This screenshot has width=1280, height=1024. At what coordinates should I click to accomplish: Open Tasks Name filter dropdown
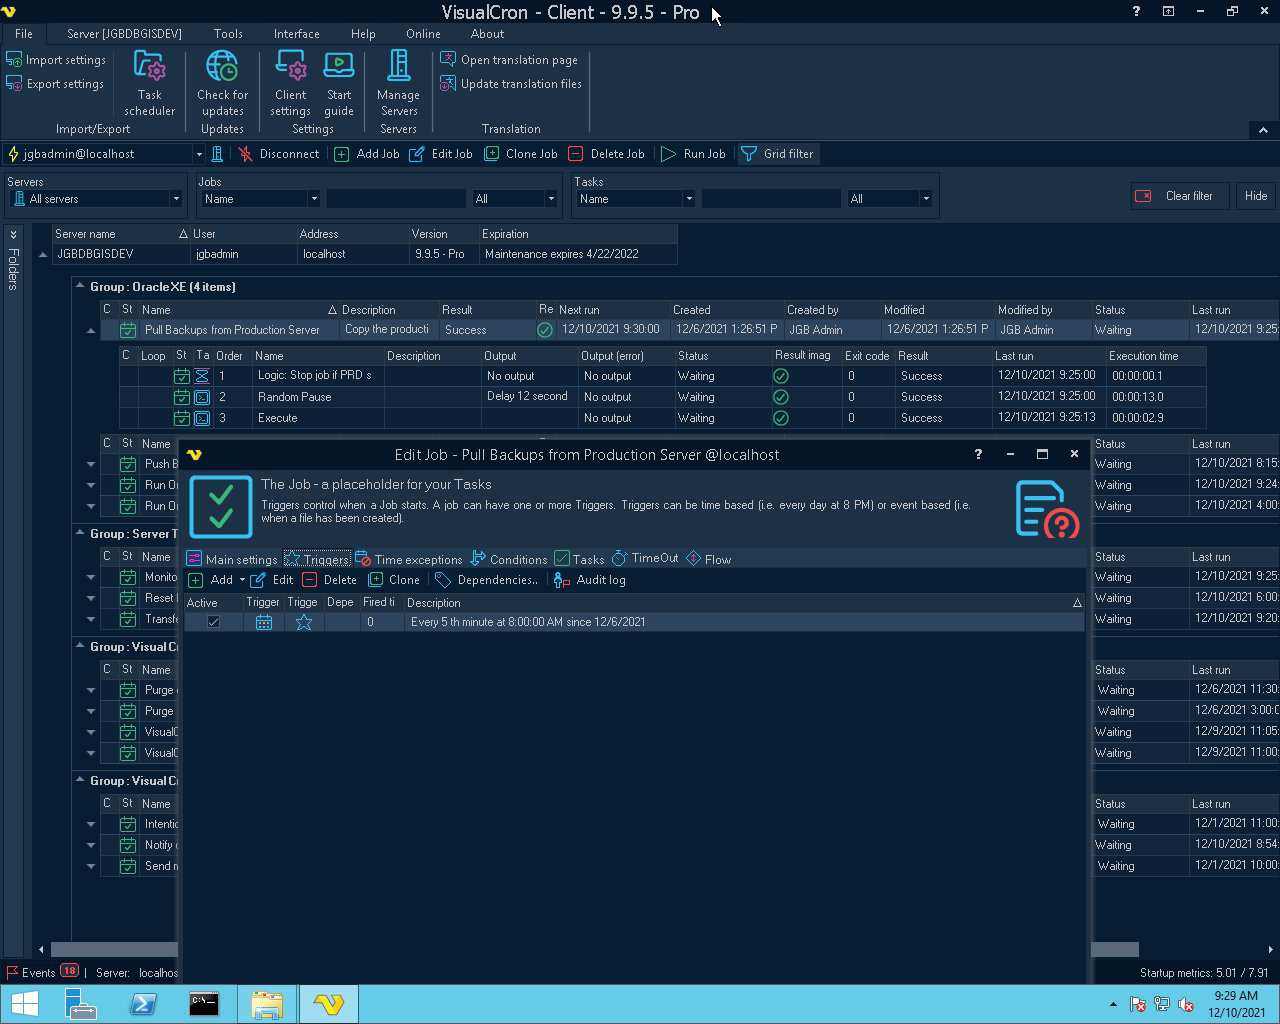point(688,199)
